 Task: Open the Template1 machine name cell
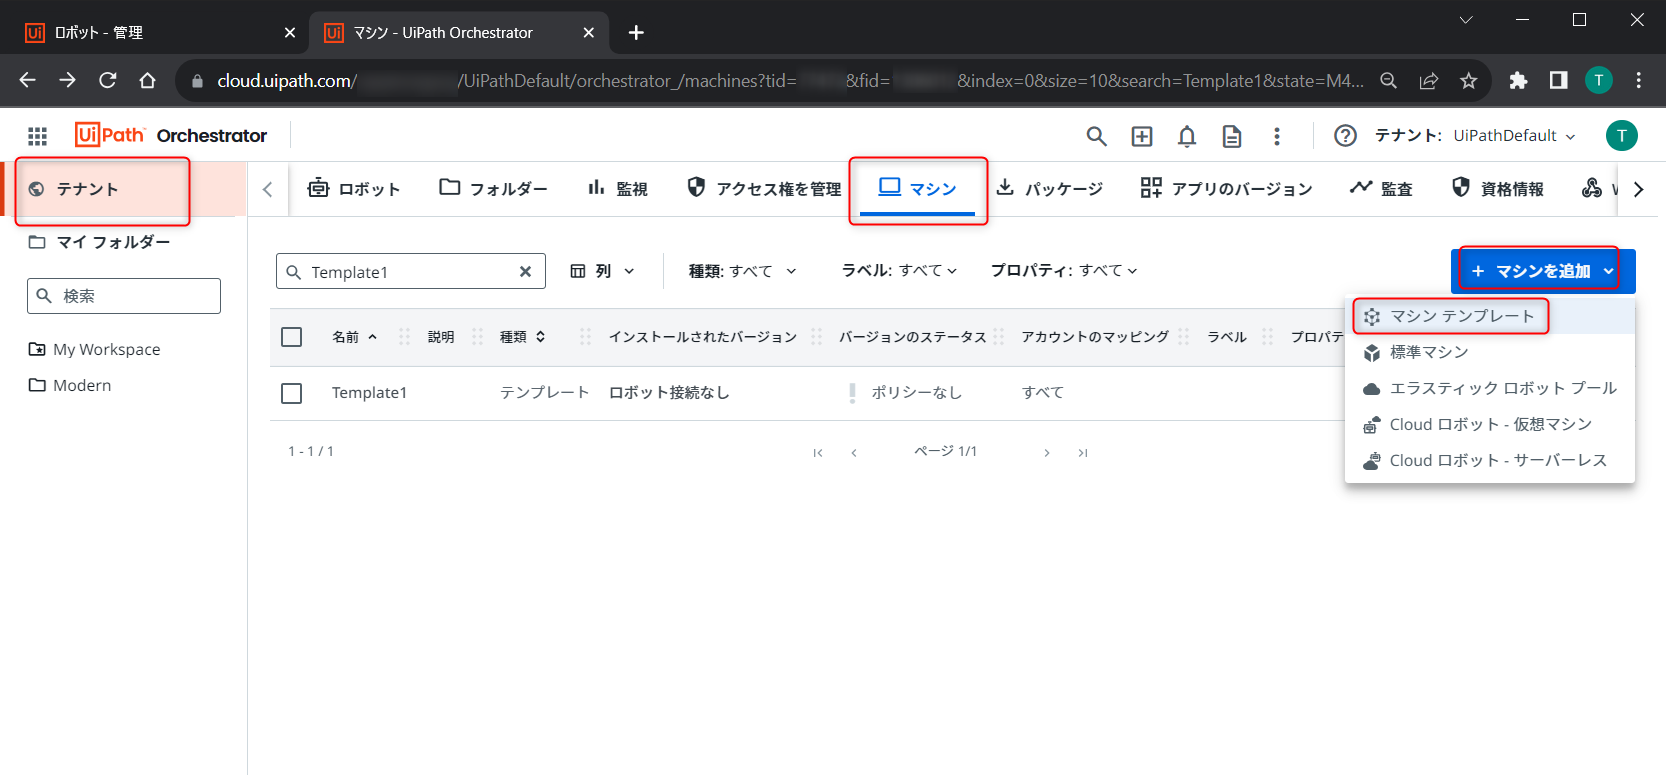[369, 393]
